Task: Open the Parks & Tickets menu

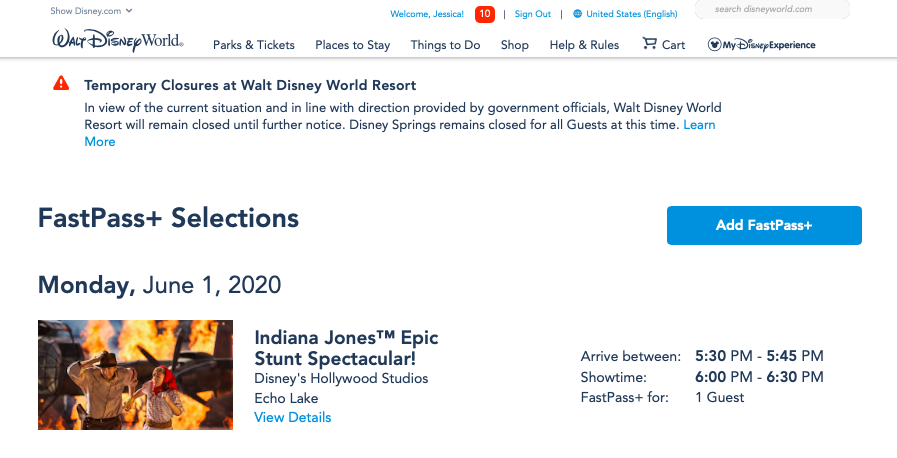Action: tap(253, 45)
